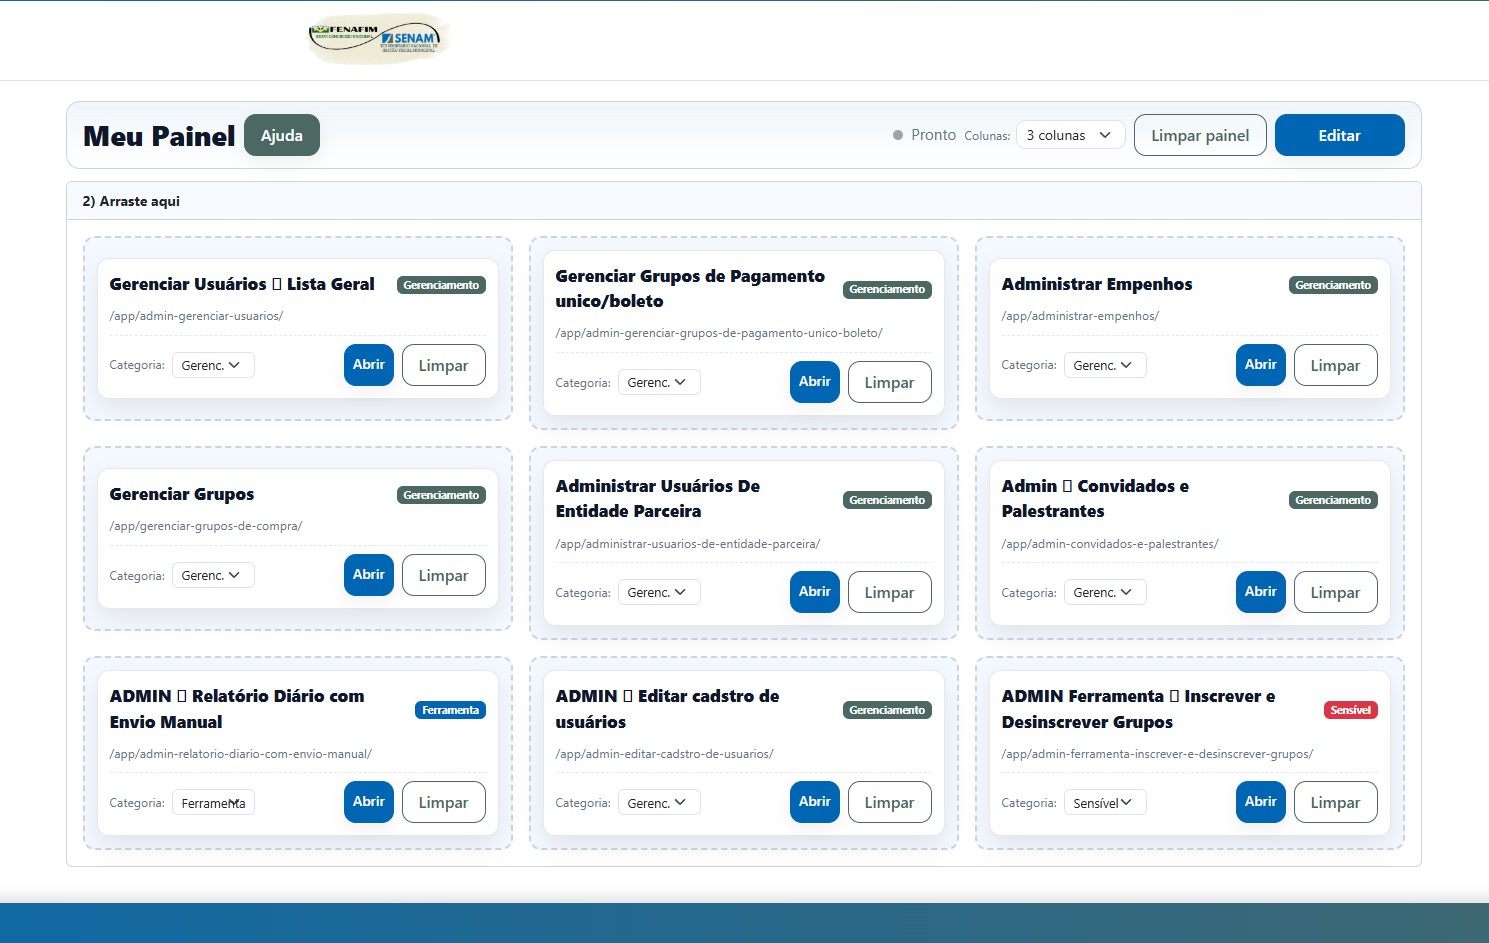Open the Ajuda help panel
Screen dimensions: 1489x943
tap(281, 135)
